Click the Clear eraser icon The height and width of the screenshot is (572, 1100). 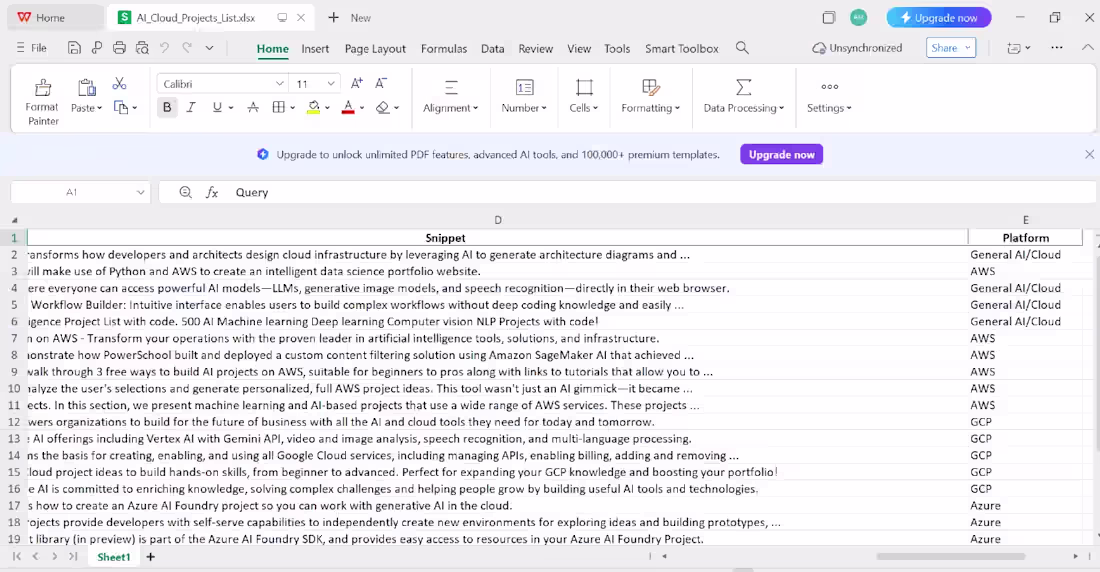[x=382, y=107]
